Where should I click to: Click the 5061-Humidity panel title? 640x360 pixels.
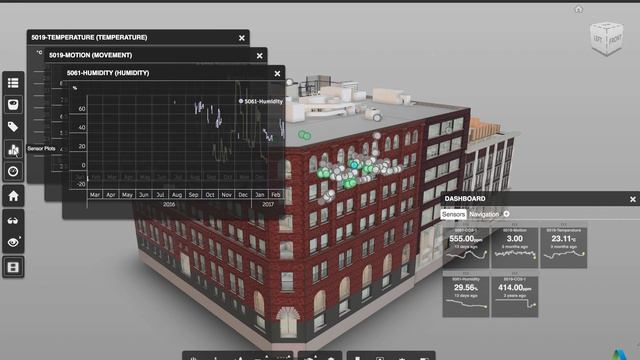[108, 73]
